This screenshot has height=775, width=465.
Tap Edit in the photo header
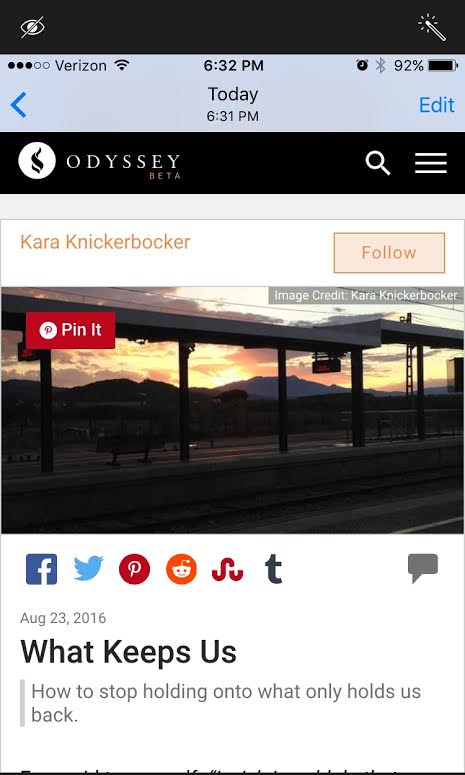[436, 105]
